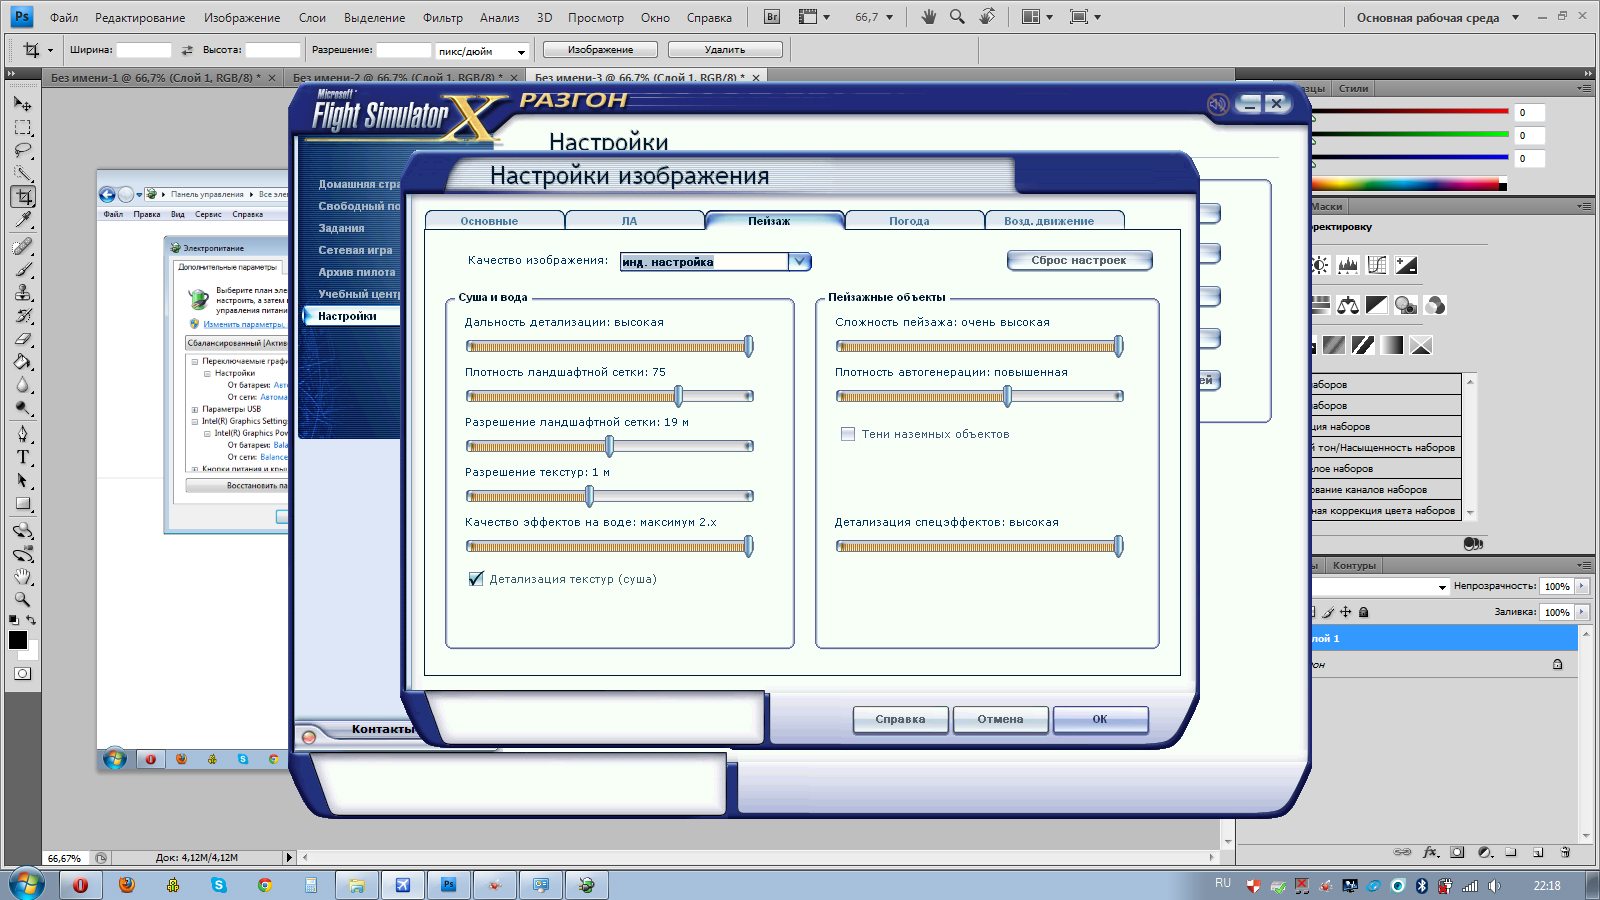Screen dimensions: 1600x900
Task: Select the Dodge tool
Action: pos(22,407)
